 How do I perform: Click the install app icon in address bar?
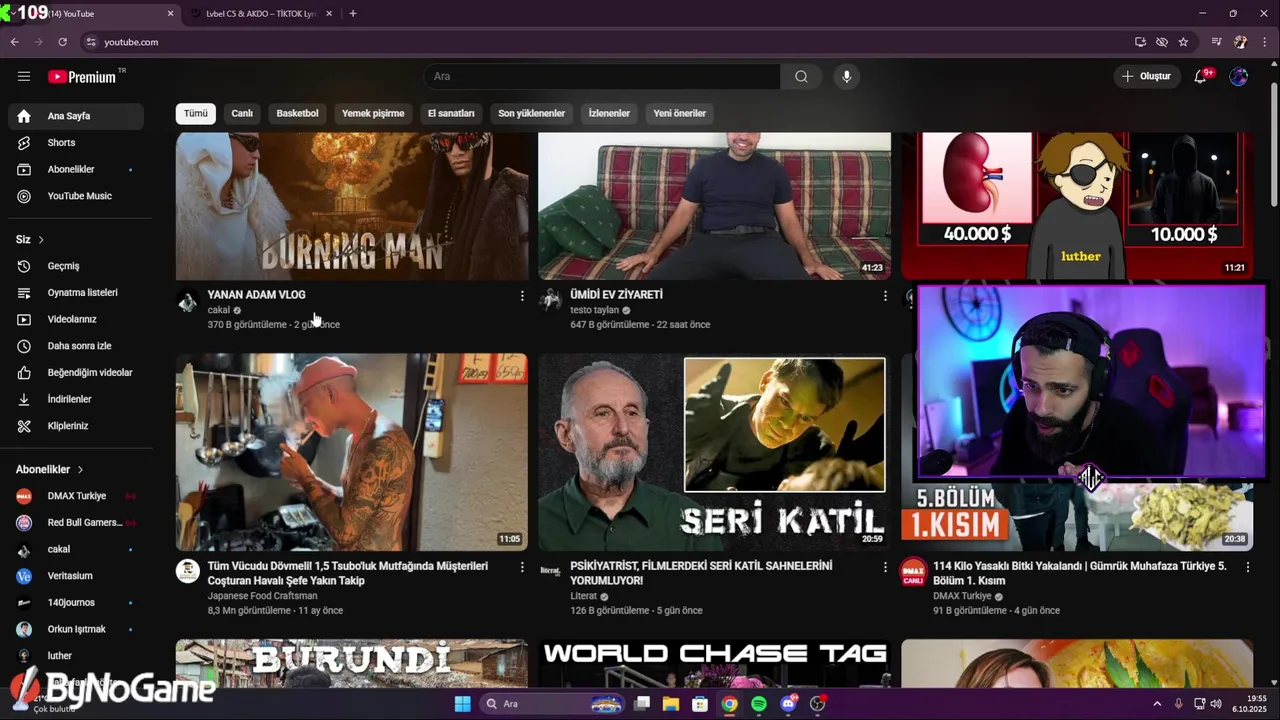1140,42
